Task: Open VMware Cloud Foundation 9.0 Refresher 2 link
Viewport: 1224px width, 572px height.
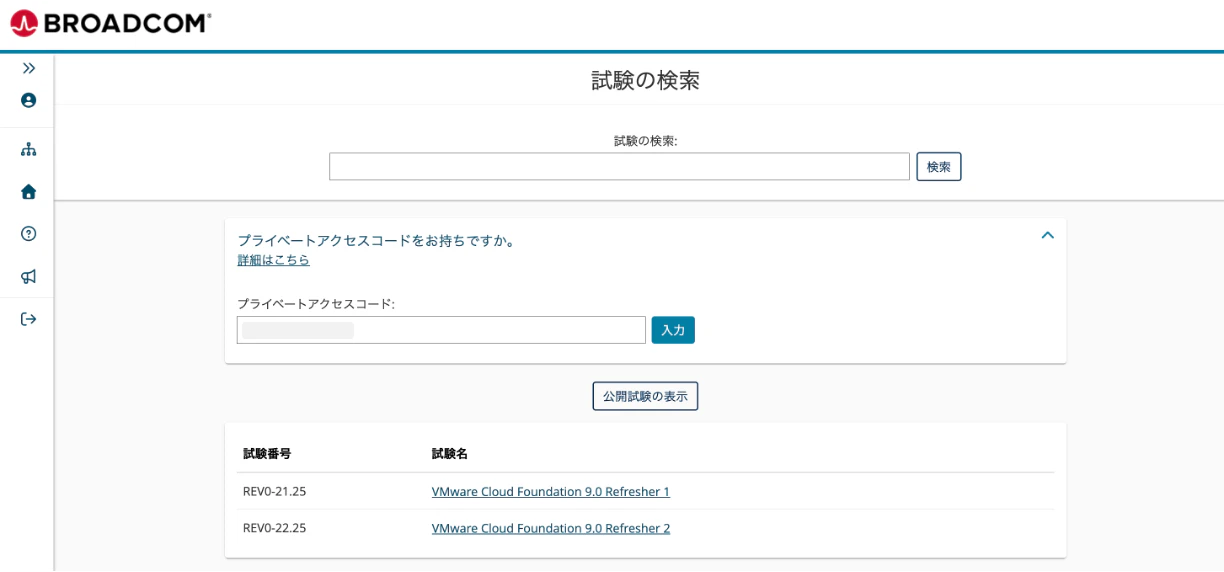Action: point(551,528)
